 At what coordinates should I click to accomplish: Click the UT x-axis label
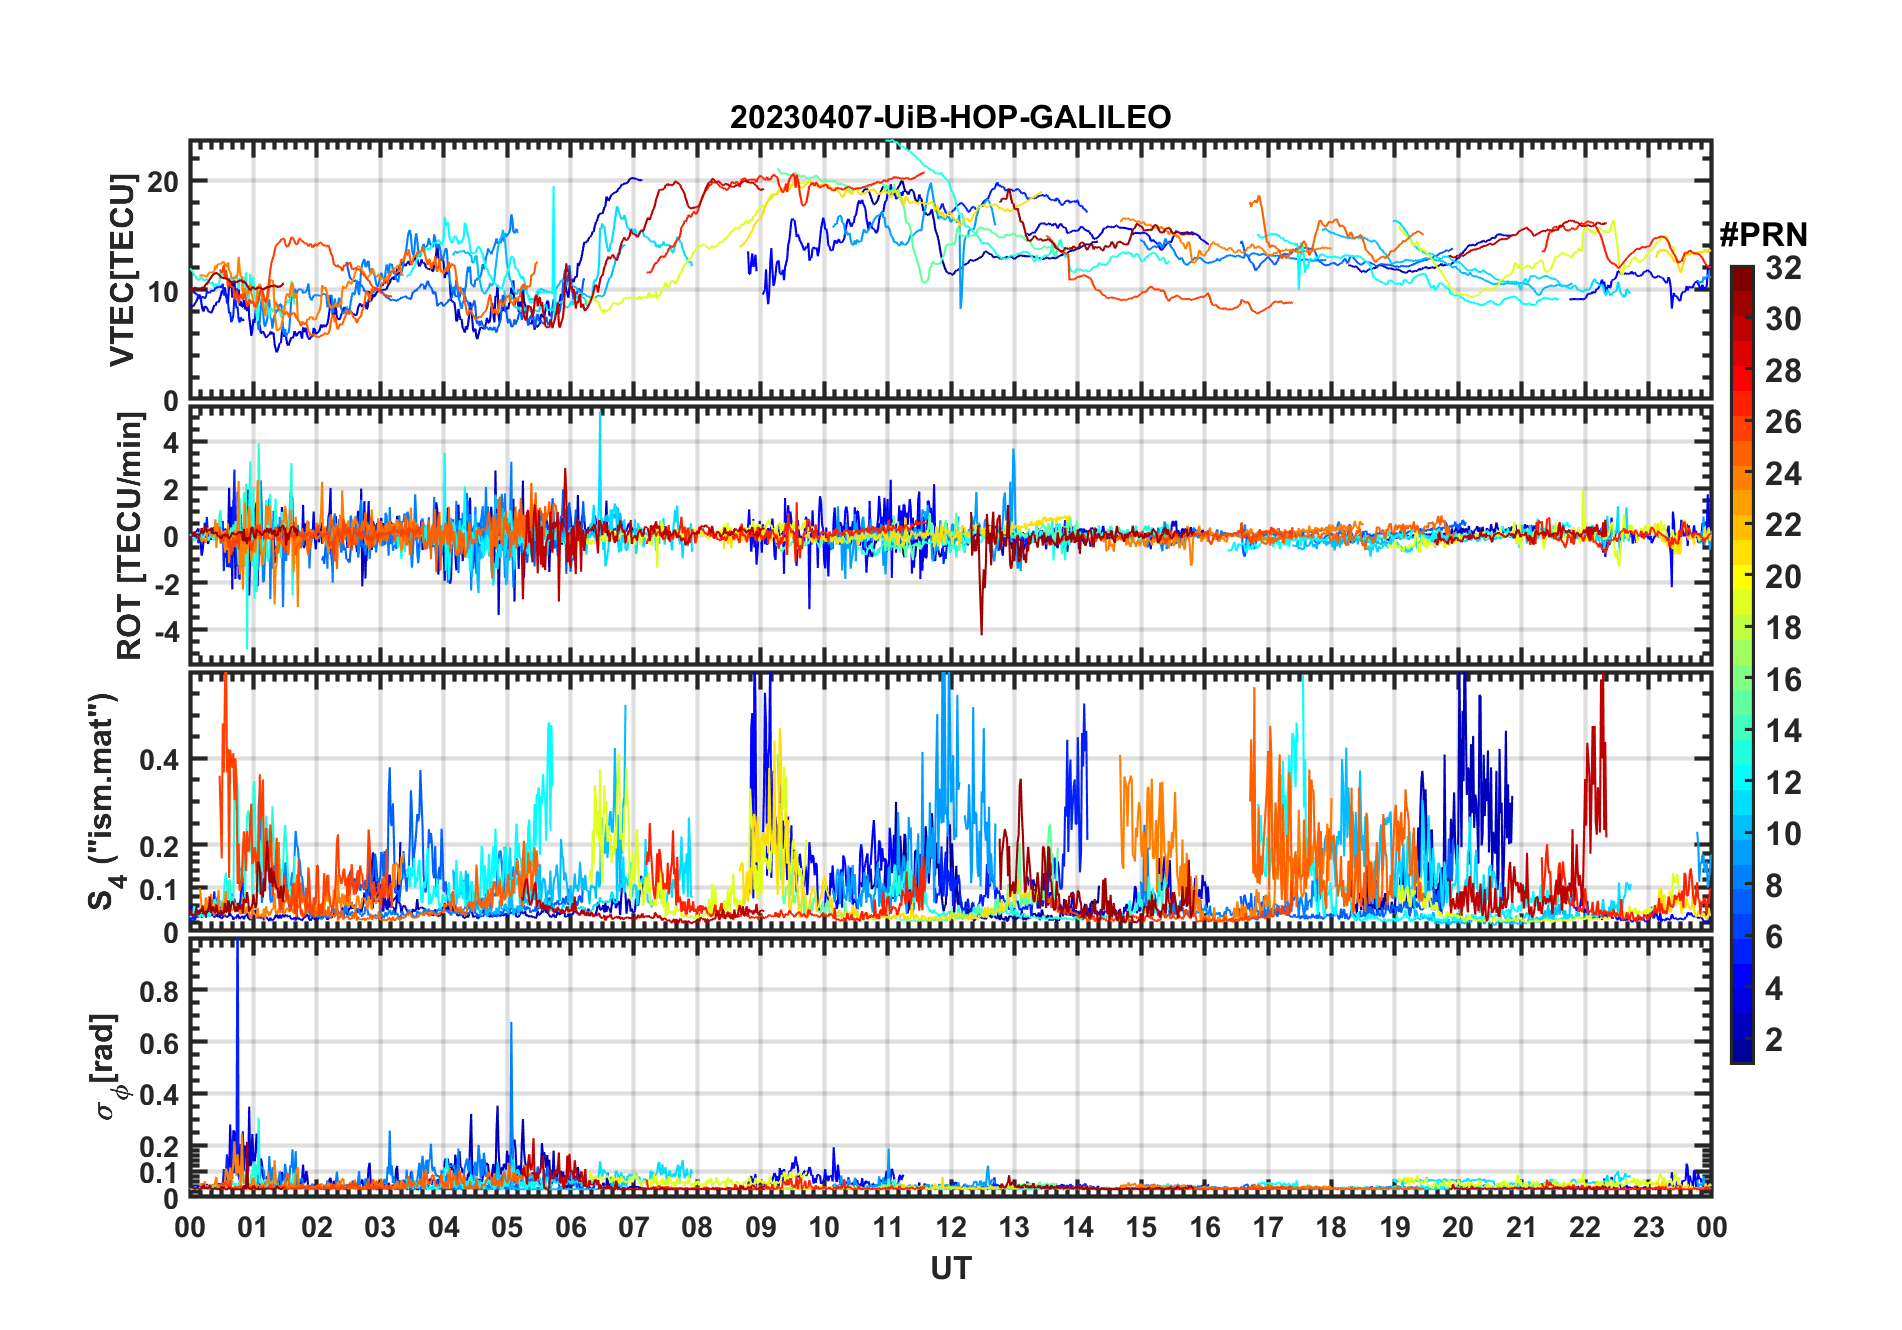click(x=951, y=1269)
